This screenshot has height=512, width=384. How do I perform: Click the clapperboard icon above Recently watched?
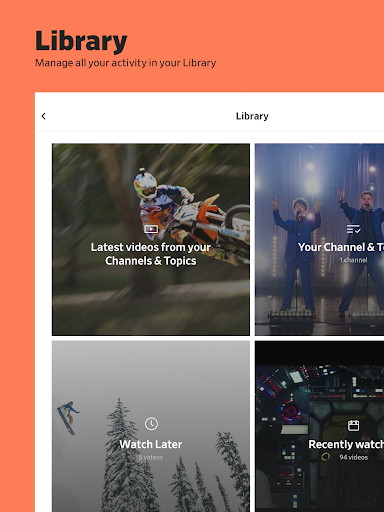[x=353, y=425]
